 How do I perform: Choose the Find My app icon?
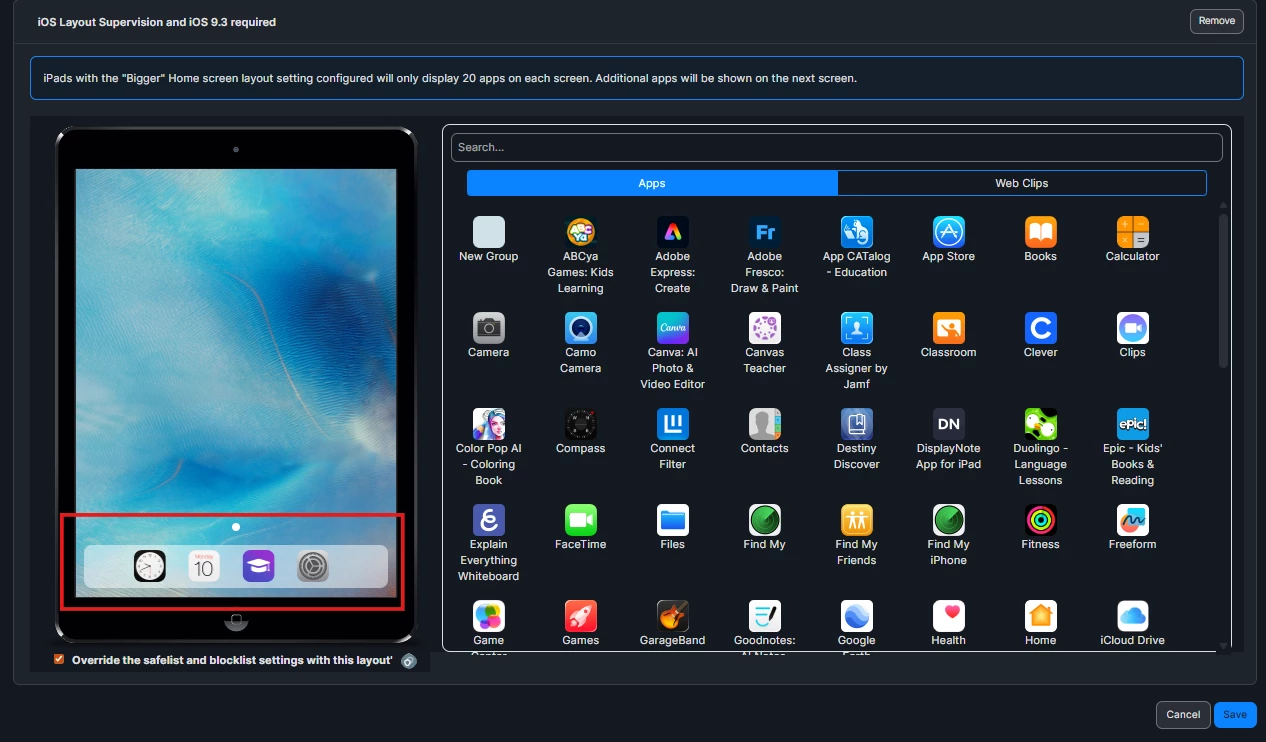click(x=764, y=520)
